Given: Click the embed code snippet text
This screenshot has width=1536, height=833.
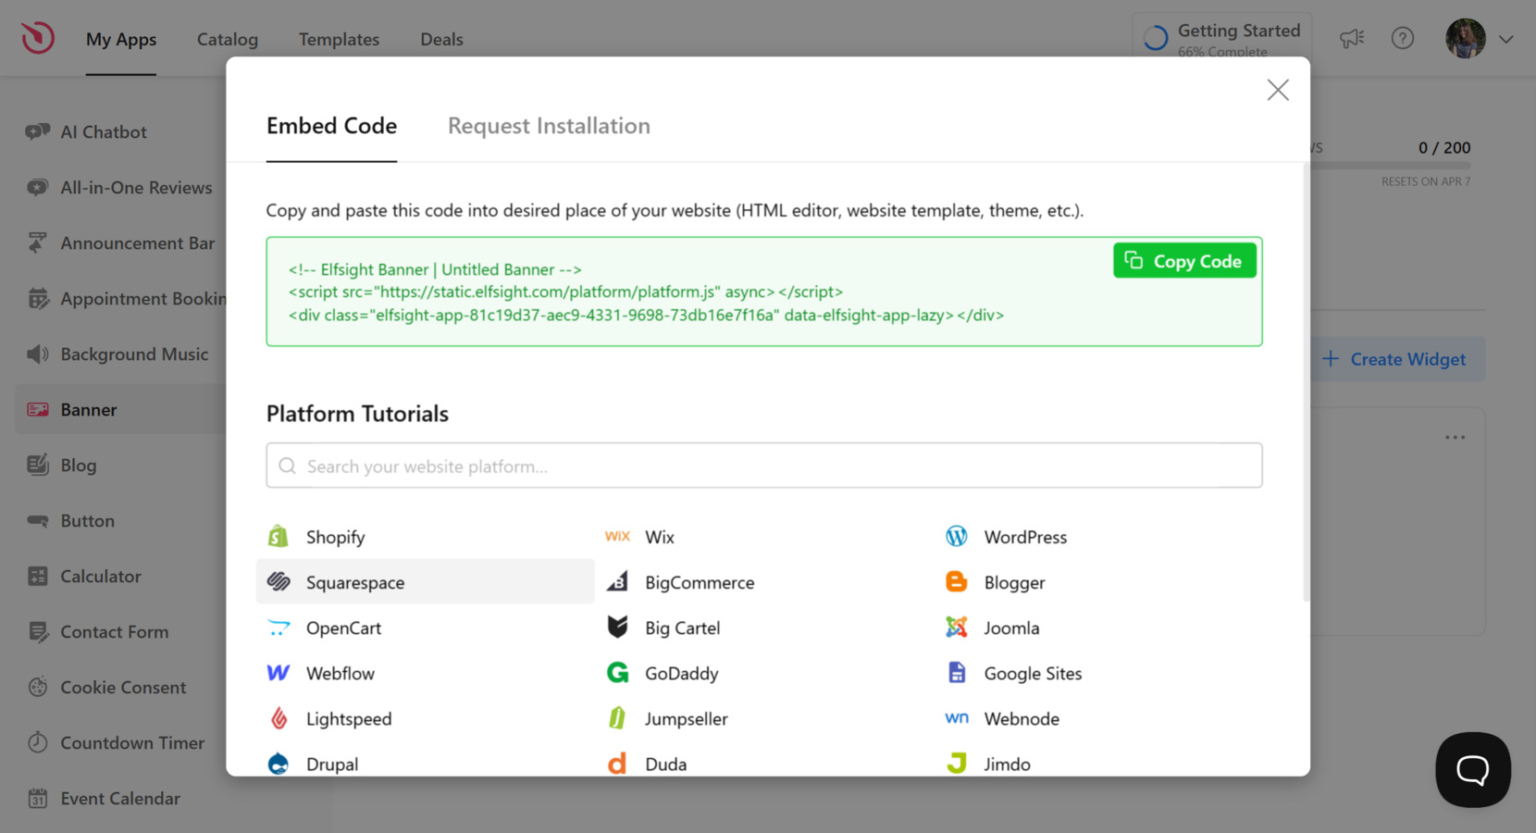Looking at the screenshot, I should point(645,293).
